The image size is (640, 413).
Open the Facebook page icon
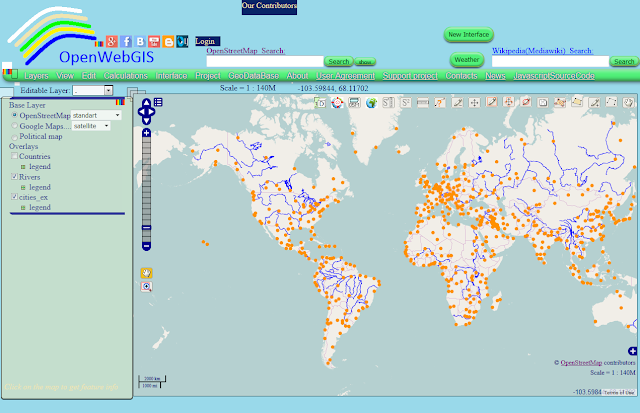[x=126, y=41]
